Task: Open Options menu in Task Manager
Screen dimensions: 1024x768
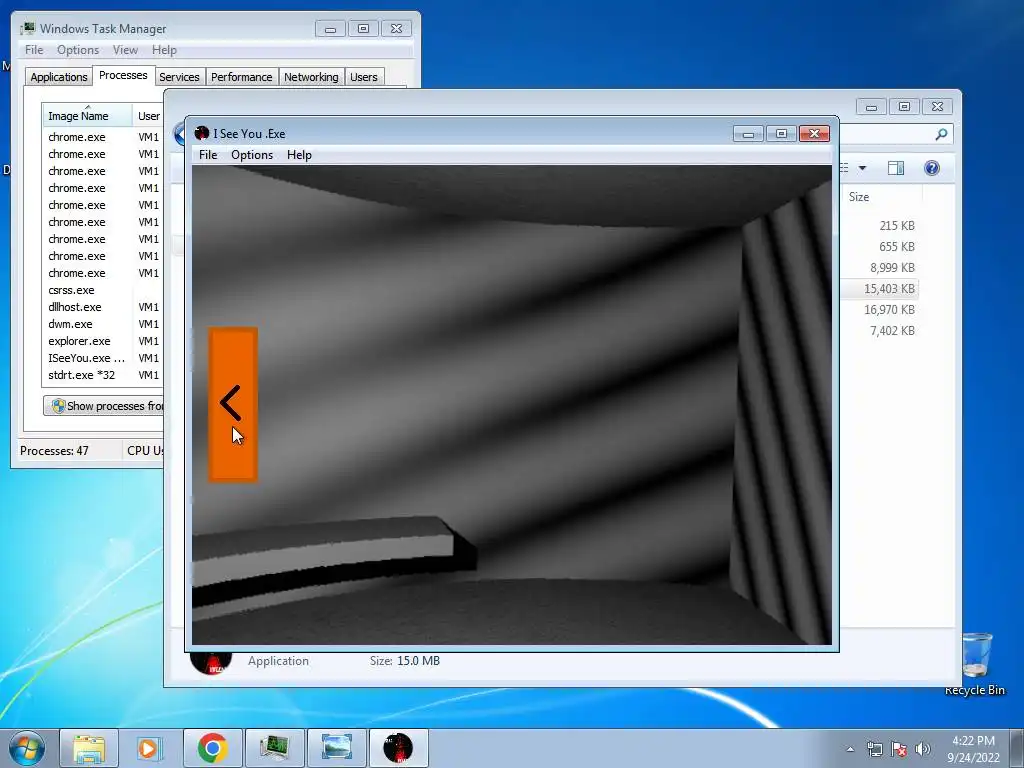Action: (78, 50)
